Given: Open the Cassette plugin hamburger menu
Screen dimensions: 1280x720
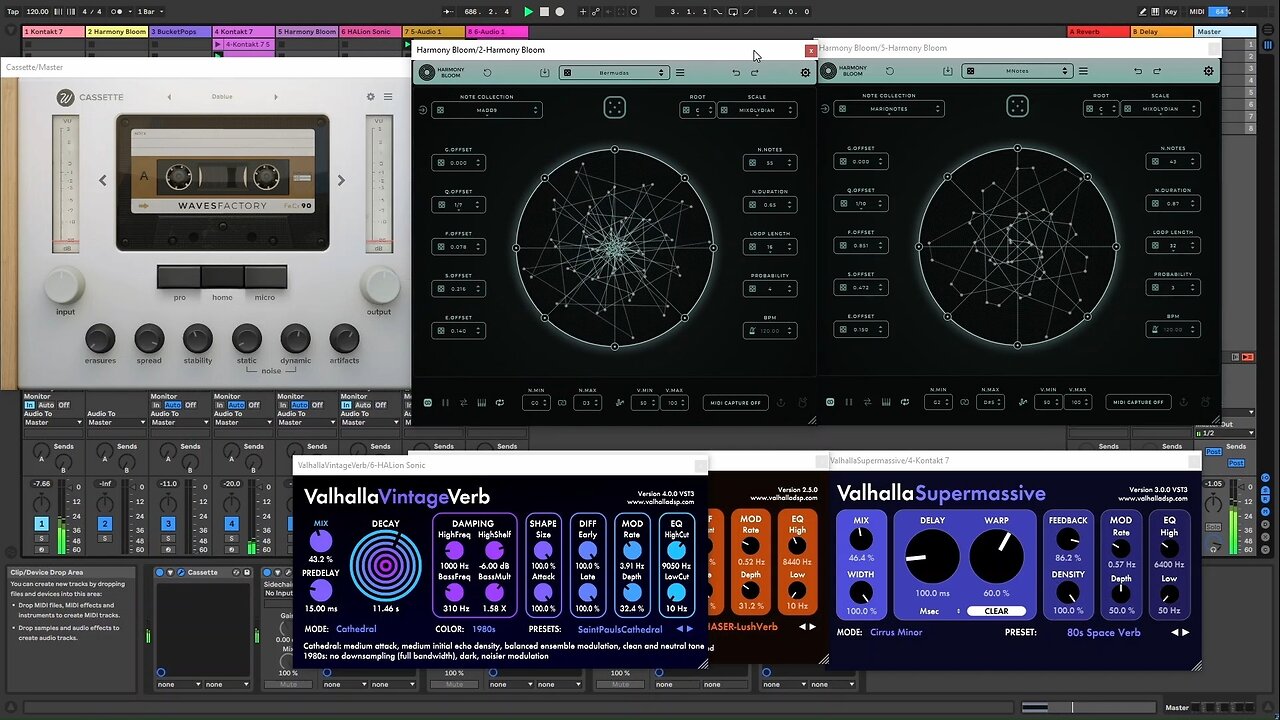Looking at the screenshot, I should [x=388, y=97].
